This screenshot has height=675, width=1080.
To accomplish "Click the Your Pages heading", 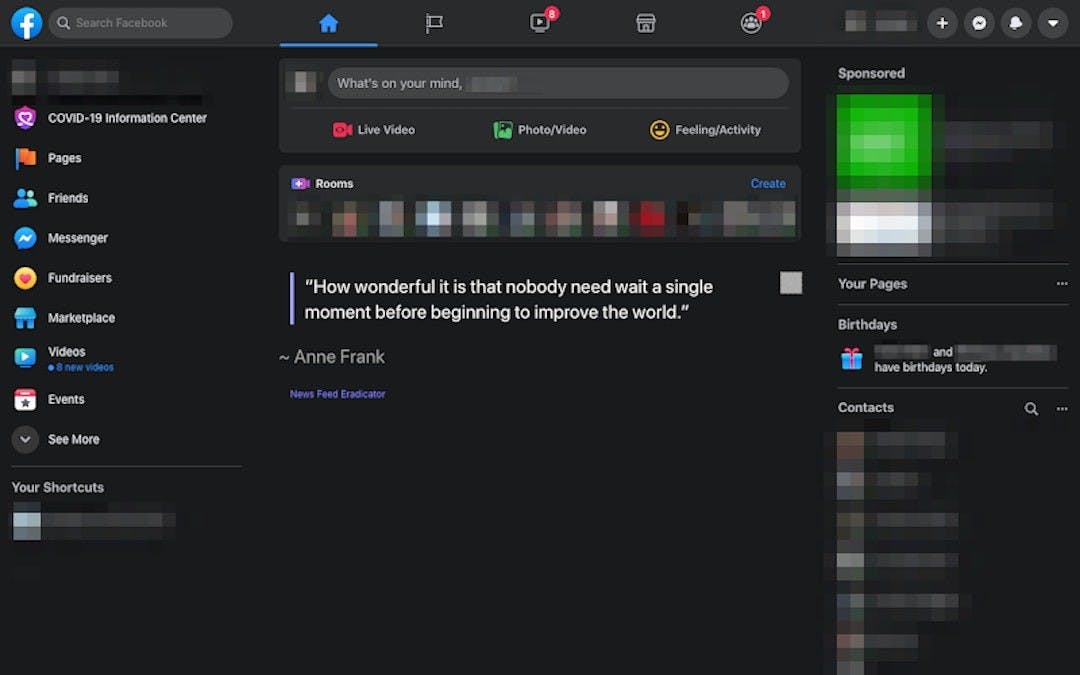I will [872, 284].
